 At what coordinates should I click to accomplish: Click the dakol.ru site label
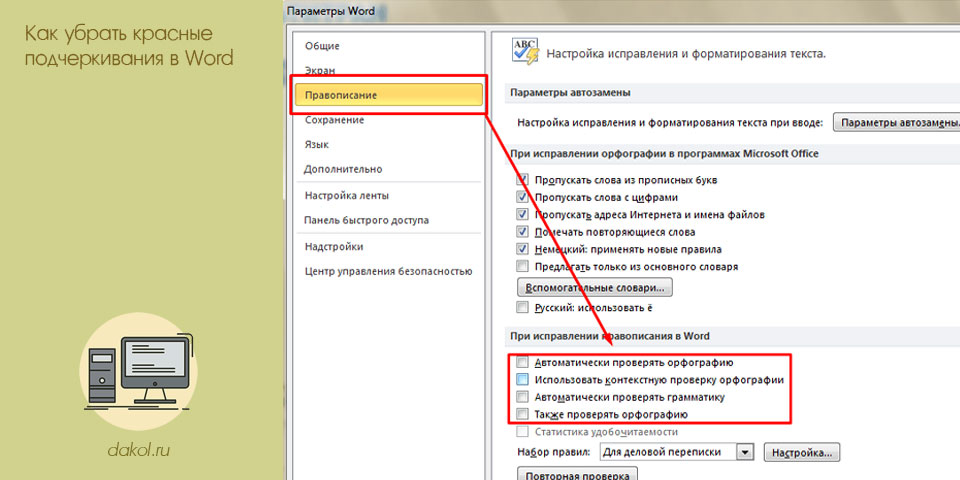pos(138,451)
